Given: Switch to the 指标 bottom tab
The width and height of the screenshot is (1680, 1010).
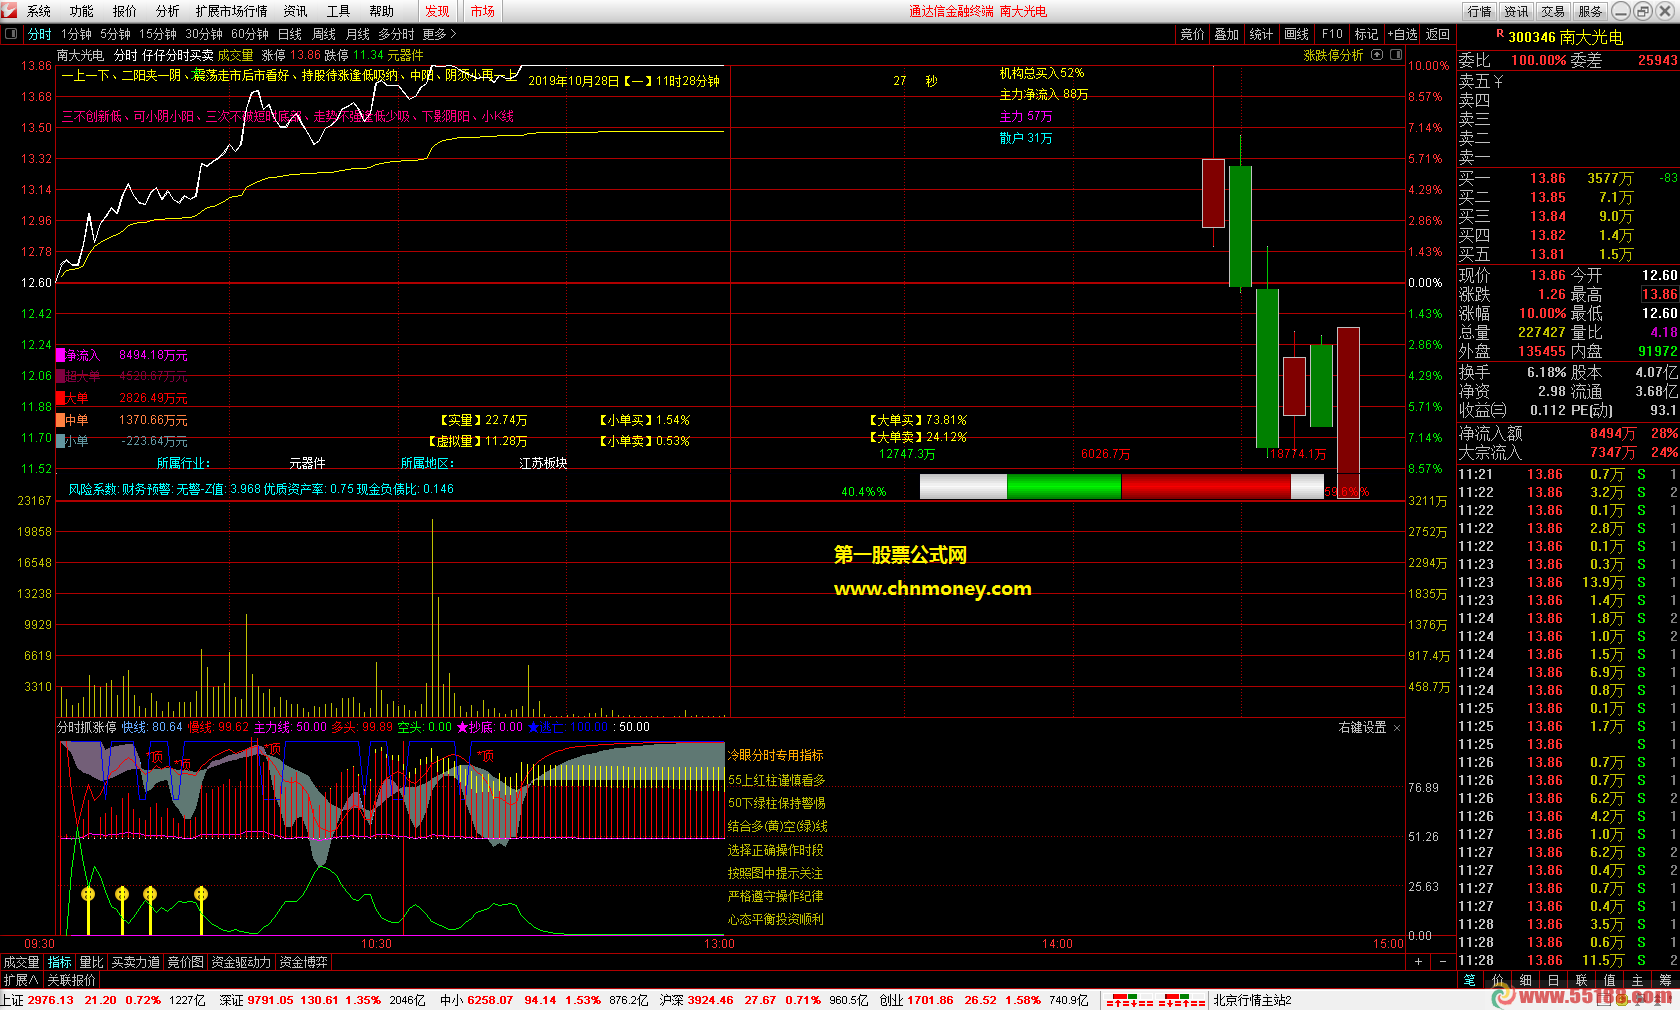Looking at the screenshot, I should [60, 962].
